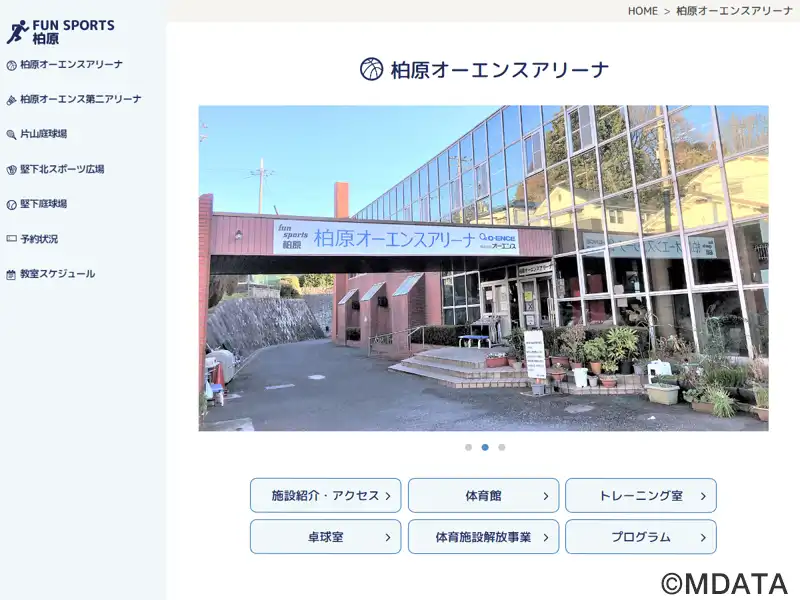Click basketball icon beside 柏原オーエンスアリーナ in sidebar

[x=11, y=65]
